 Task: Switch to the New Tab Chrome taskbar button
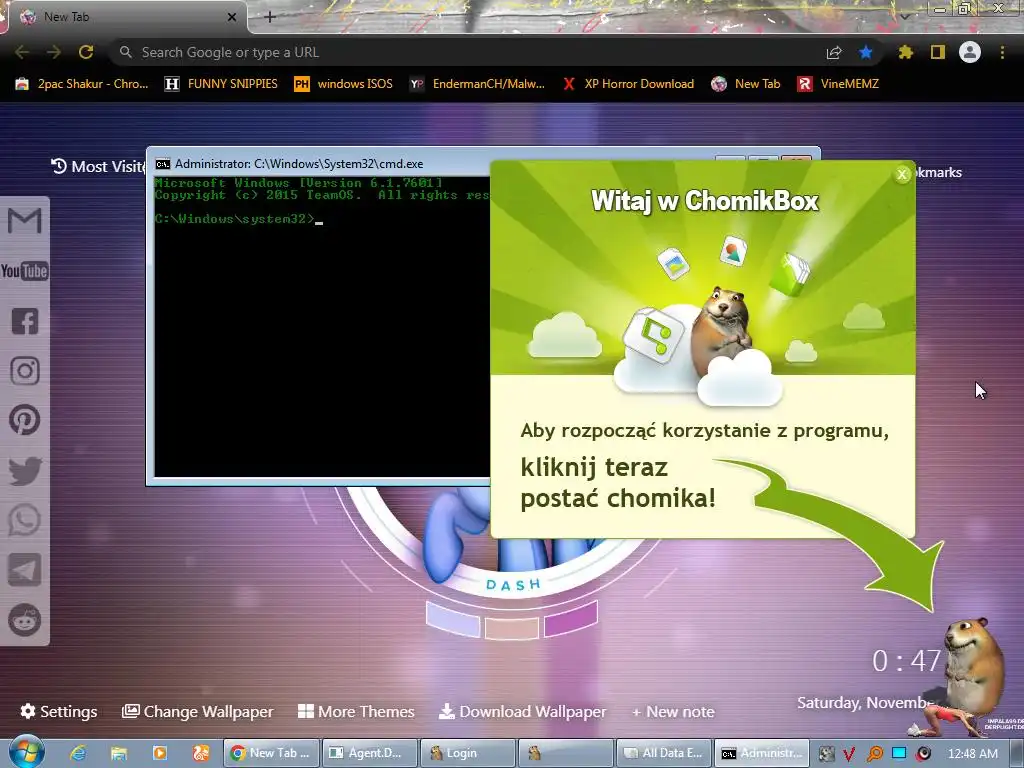pyautogui.click(x=271, y=753)
